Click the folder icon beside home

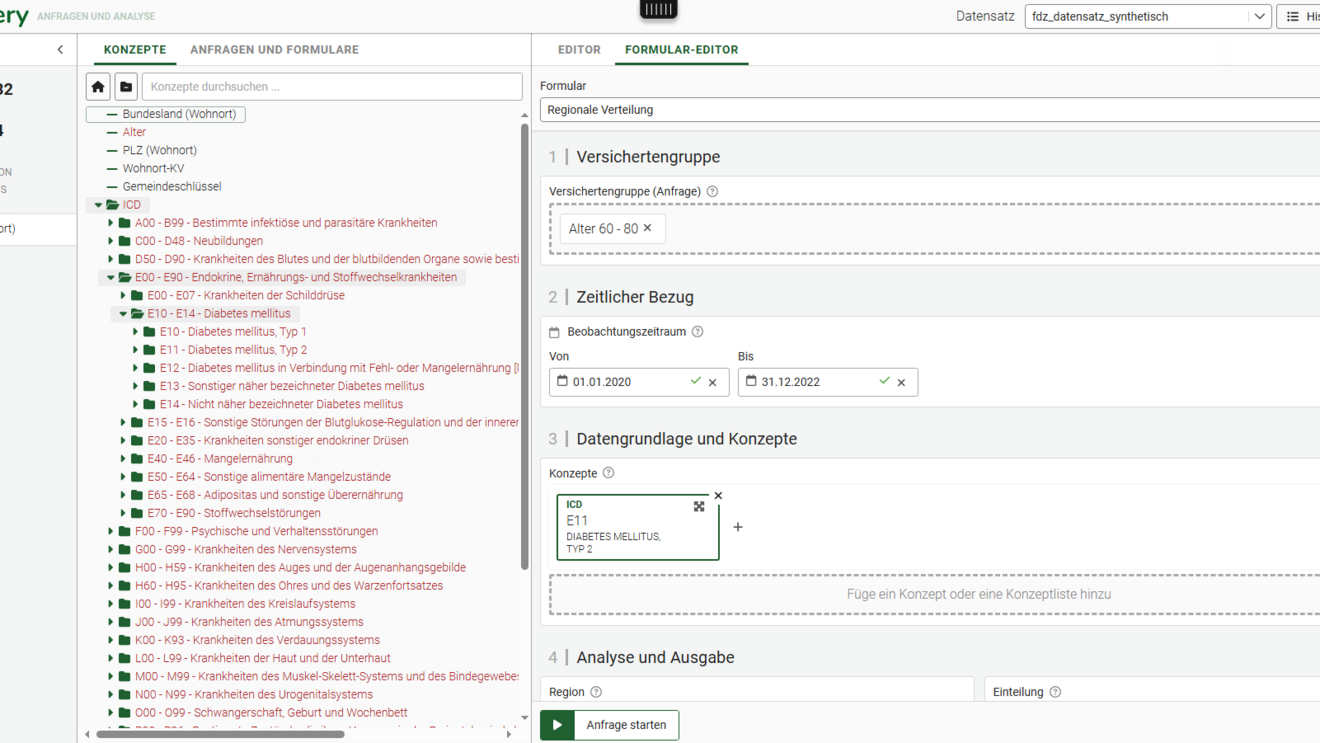pos(126,87)
